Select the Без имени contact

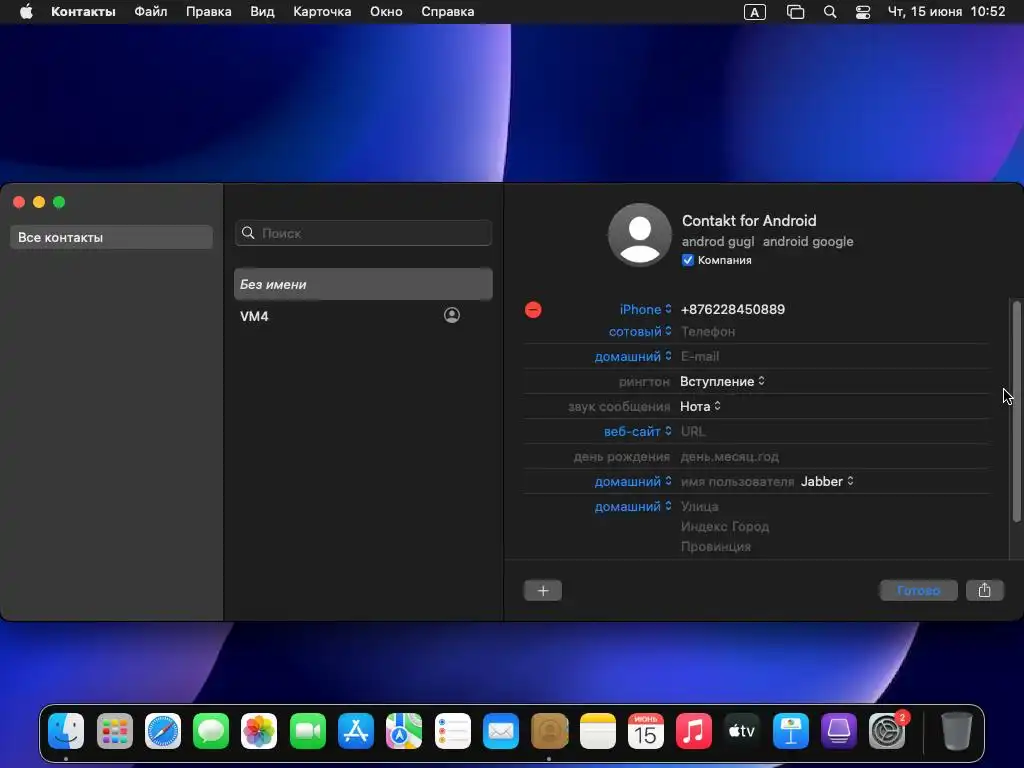[x=363, y=284]
